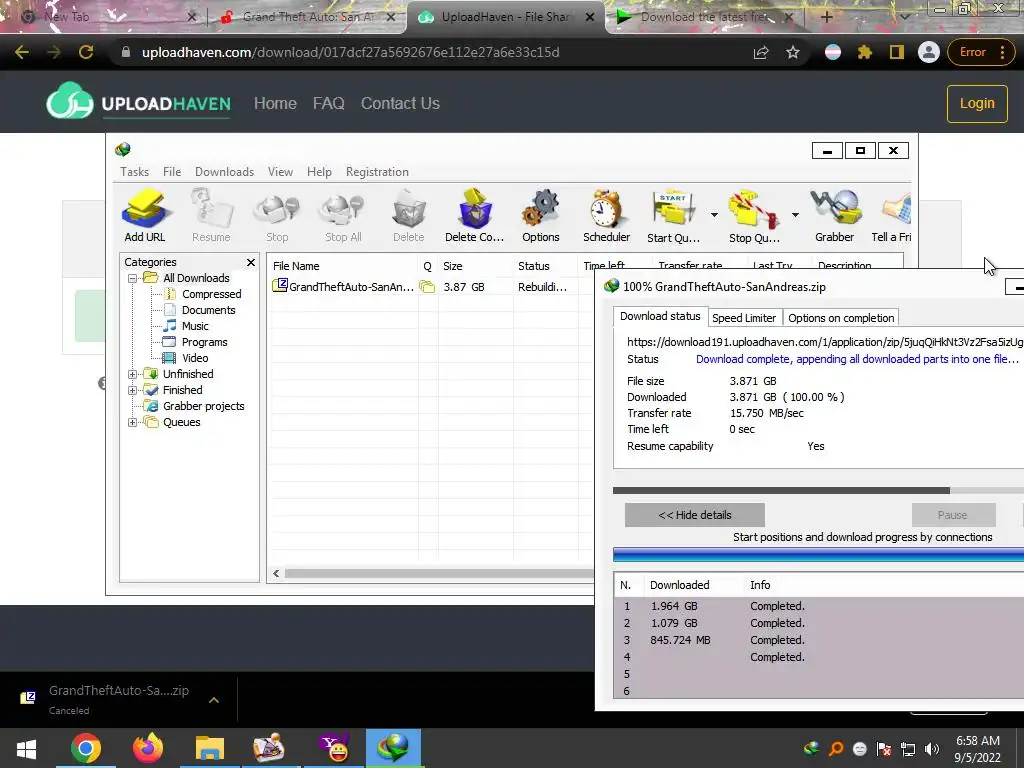Open the browser extensions puzzle icon
The width and height of the screenshot is (1024, 768).
click(x=865, y=52)
